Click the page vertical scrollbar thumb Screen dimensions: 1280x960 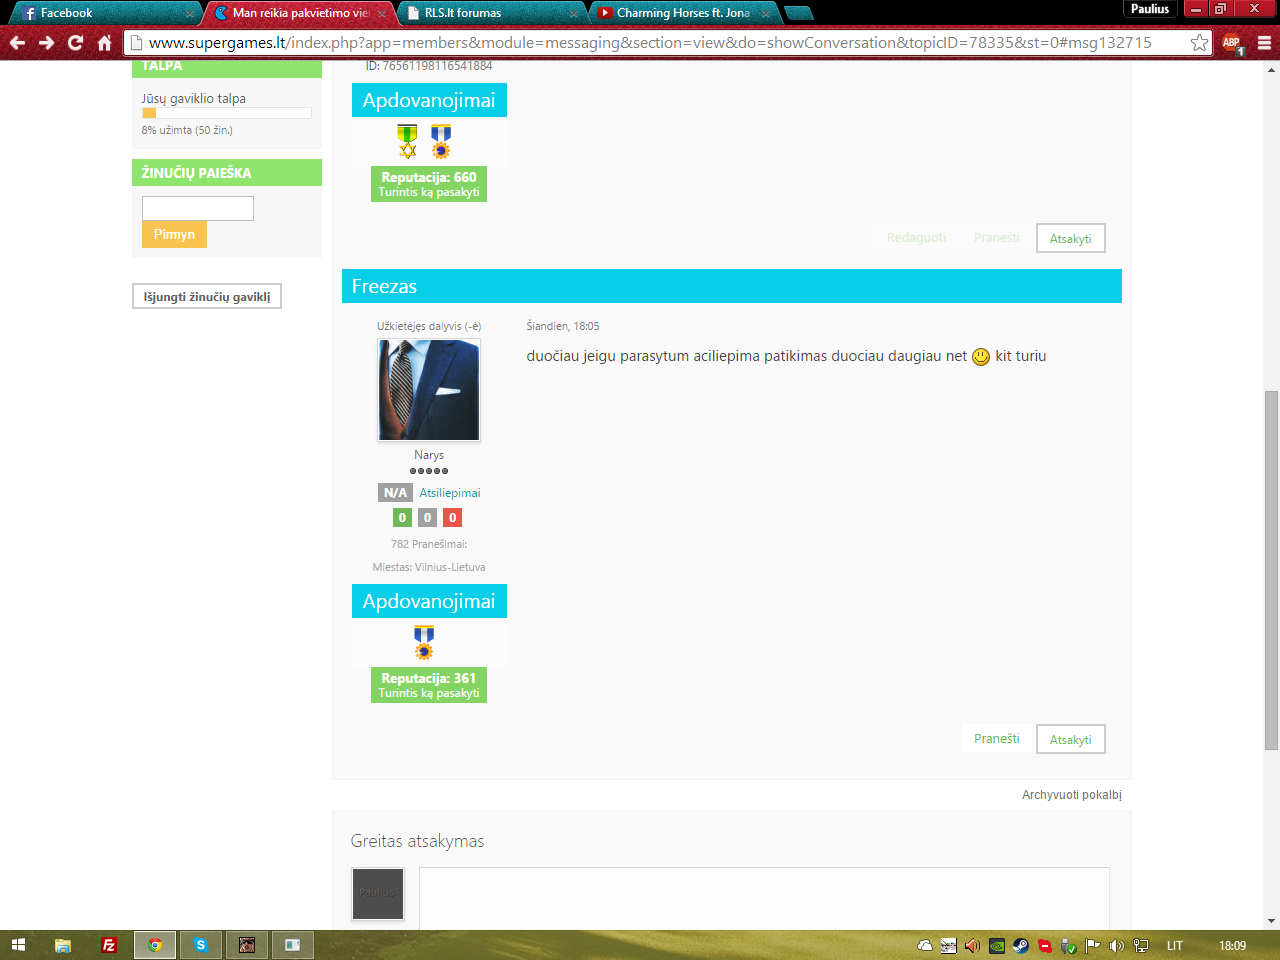click(1271, 570)
